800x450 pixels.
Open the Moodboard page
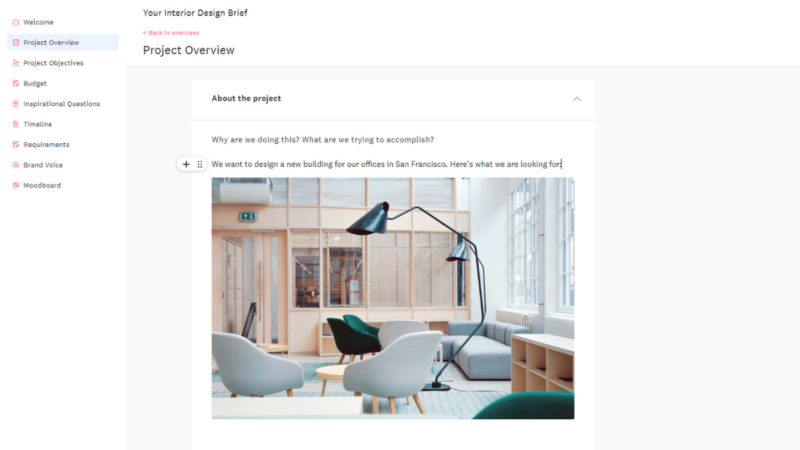click(63, 185)
